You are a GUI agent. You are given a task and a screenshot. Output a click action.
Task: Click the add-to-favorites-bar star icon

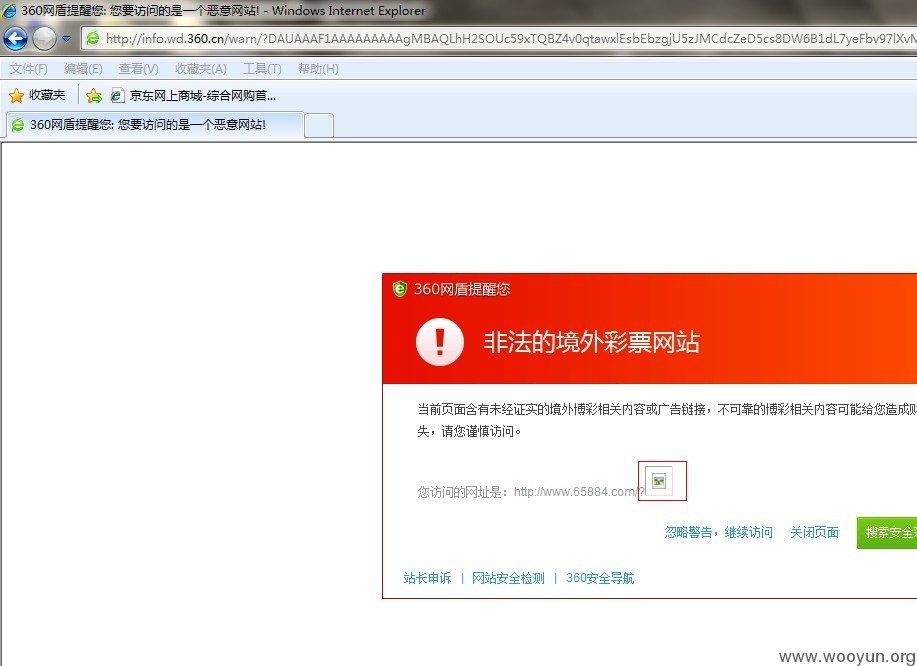coord(94,95)
